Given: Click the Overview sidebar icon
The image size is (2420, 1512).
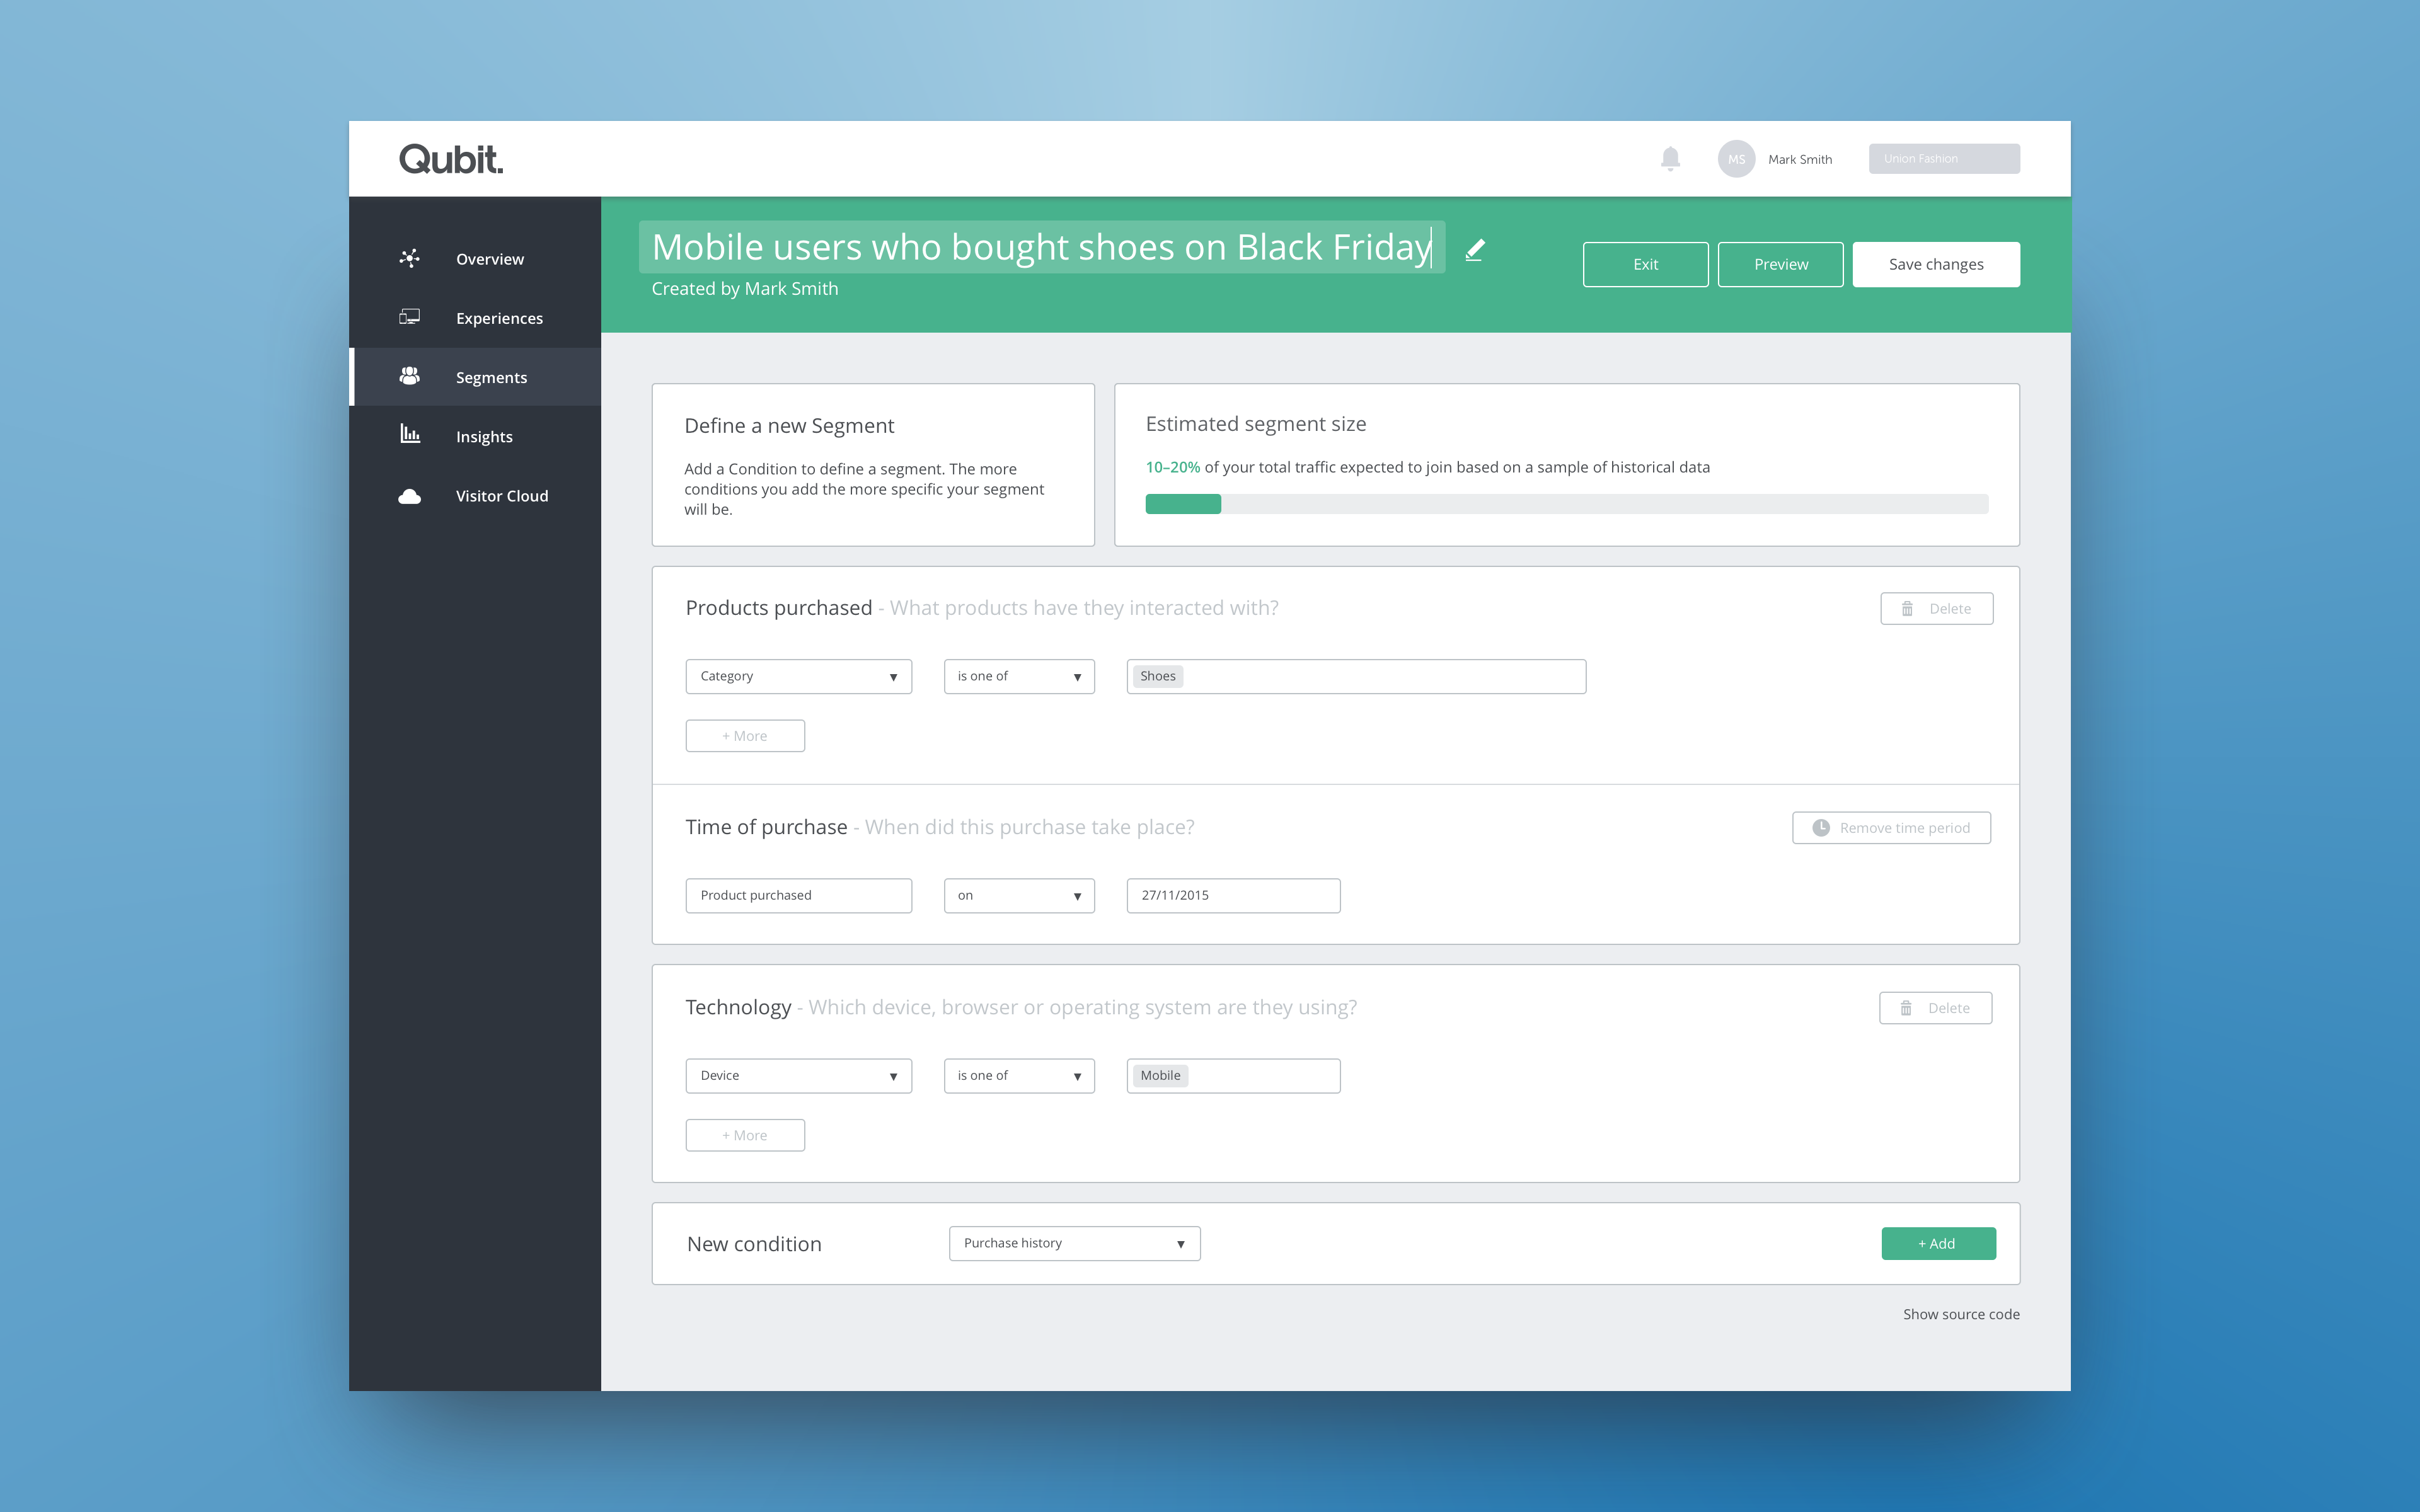Looking at the screenshot, I should [409, 258].
